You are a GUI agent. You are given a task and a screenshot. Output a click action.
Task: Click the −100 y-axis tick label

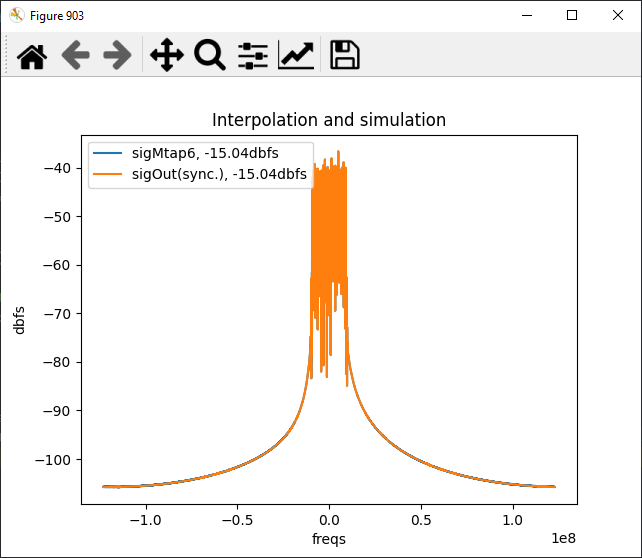pyautogui.click(x=53, y=460)
